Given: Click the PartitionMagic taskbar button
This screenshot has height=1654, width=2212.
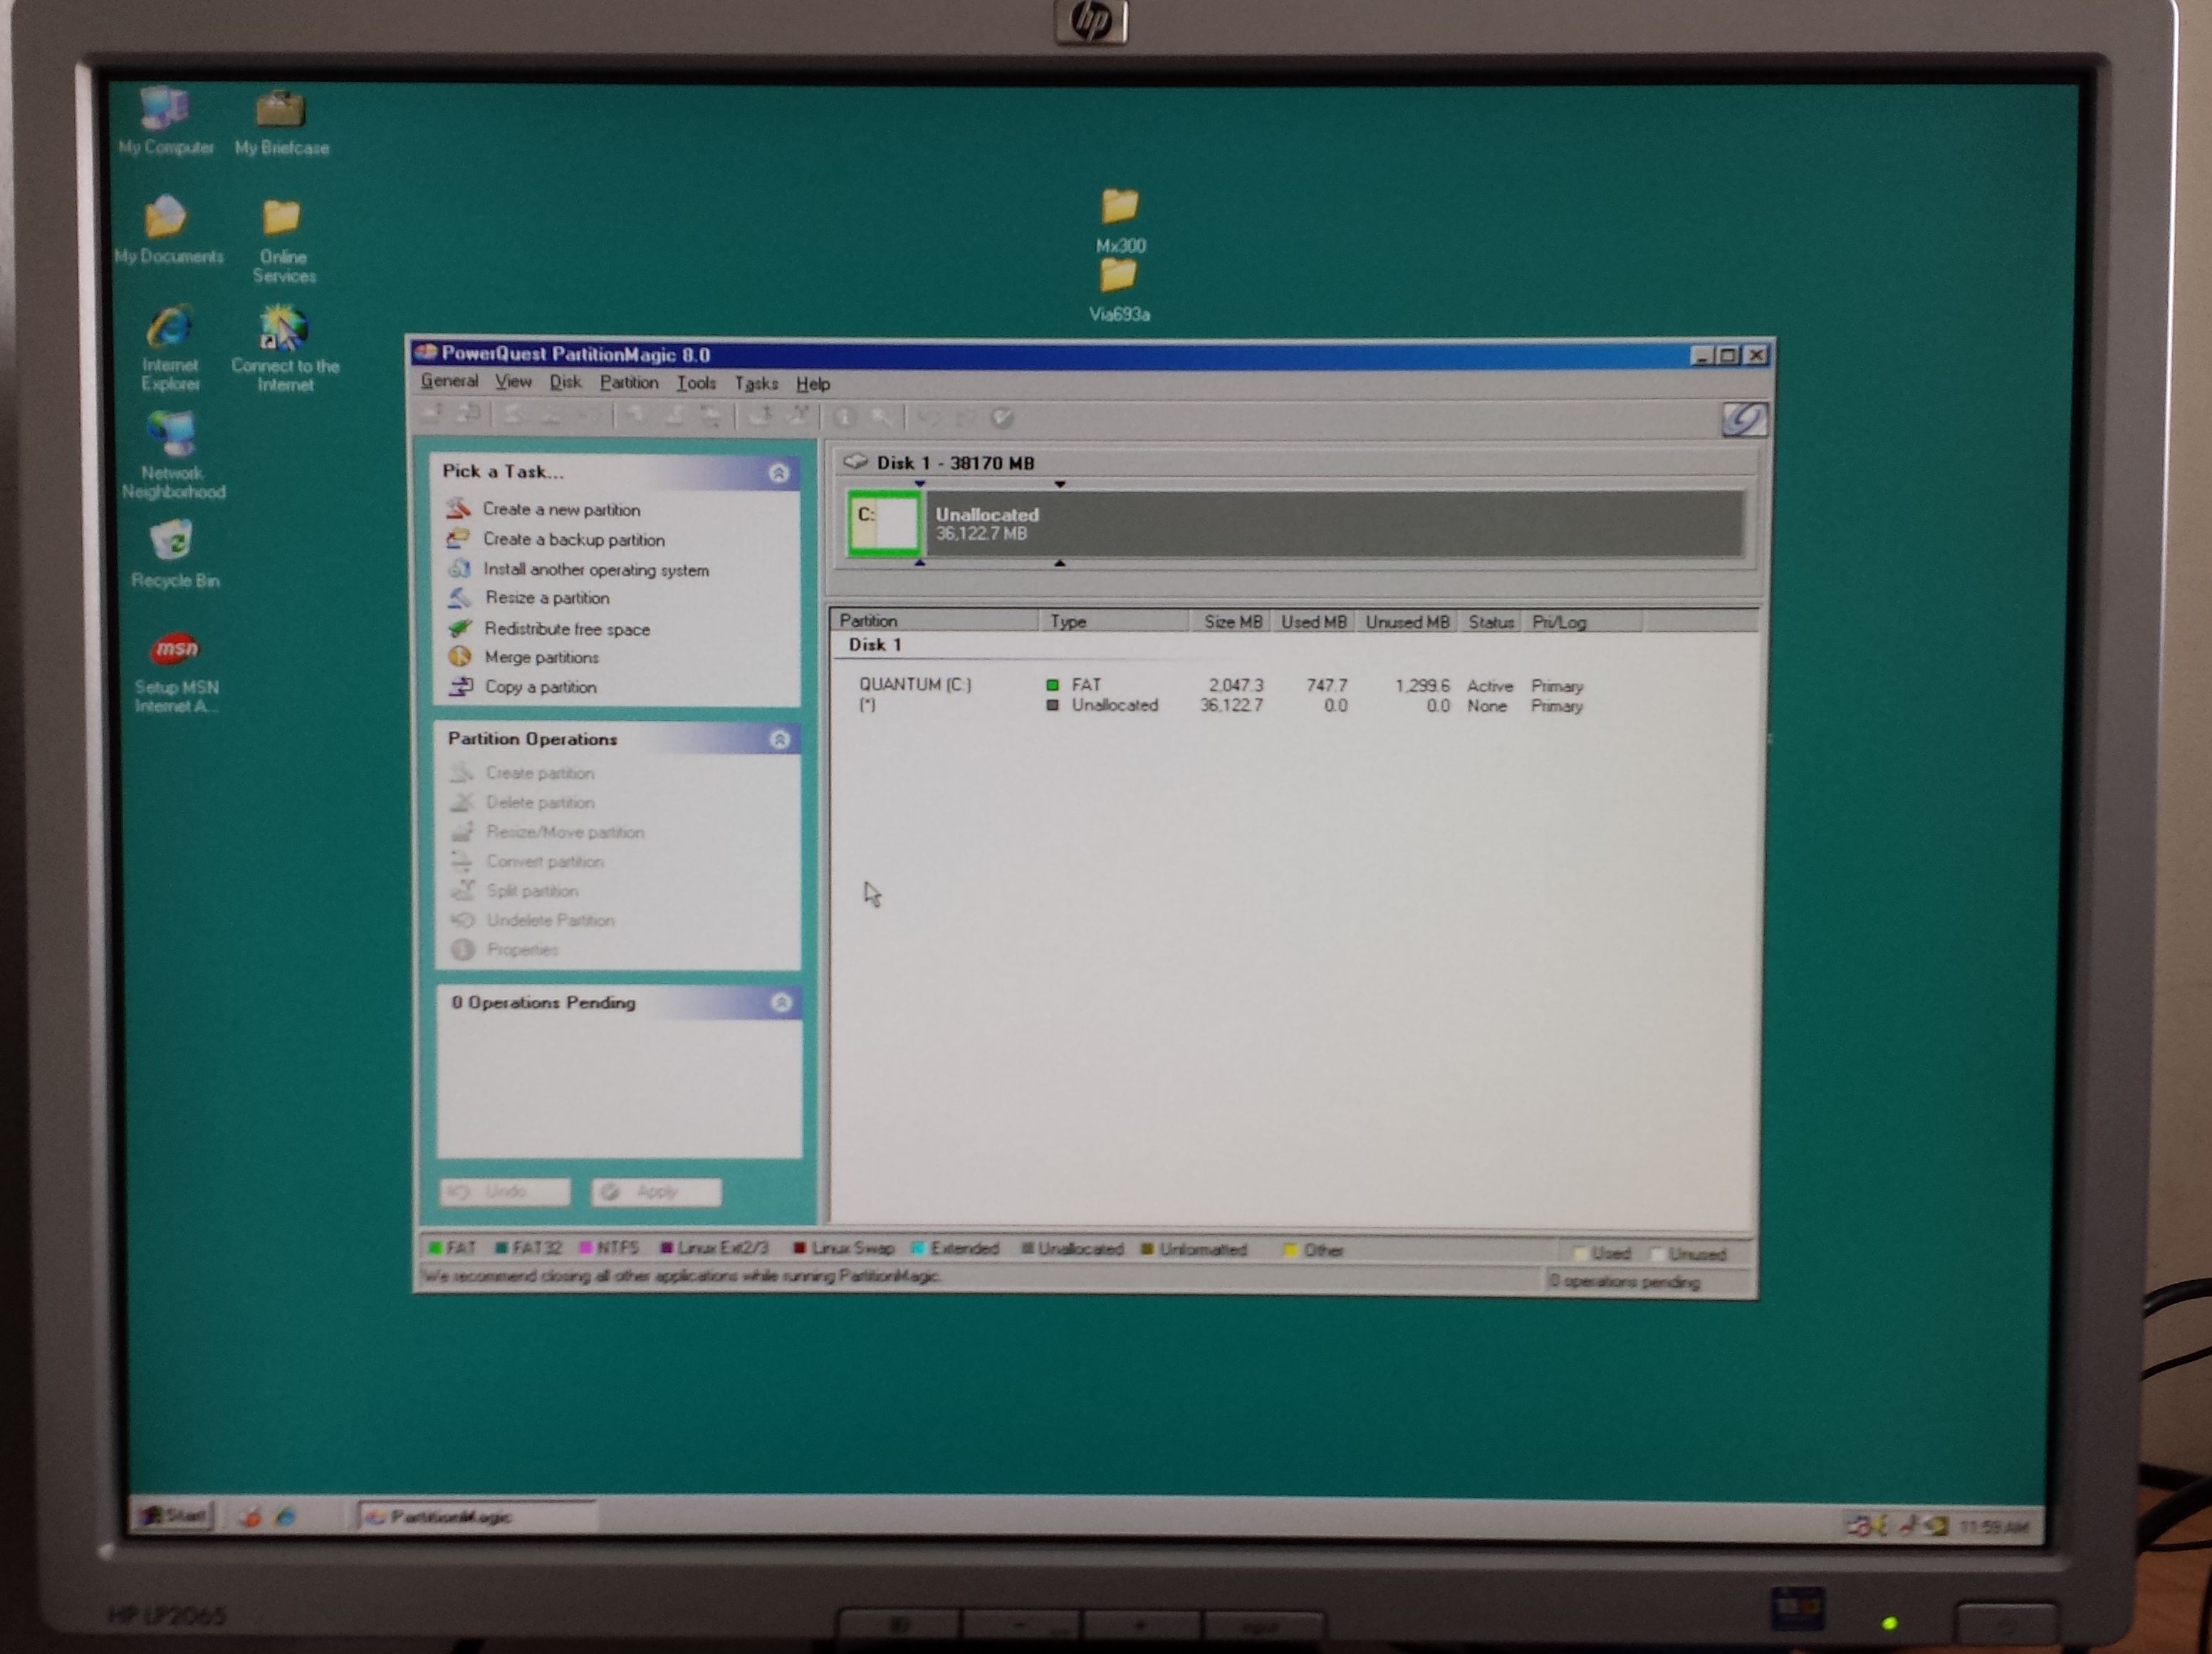Looking at the screenshot, I should tap(478, 1517).
